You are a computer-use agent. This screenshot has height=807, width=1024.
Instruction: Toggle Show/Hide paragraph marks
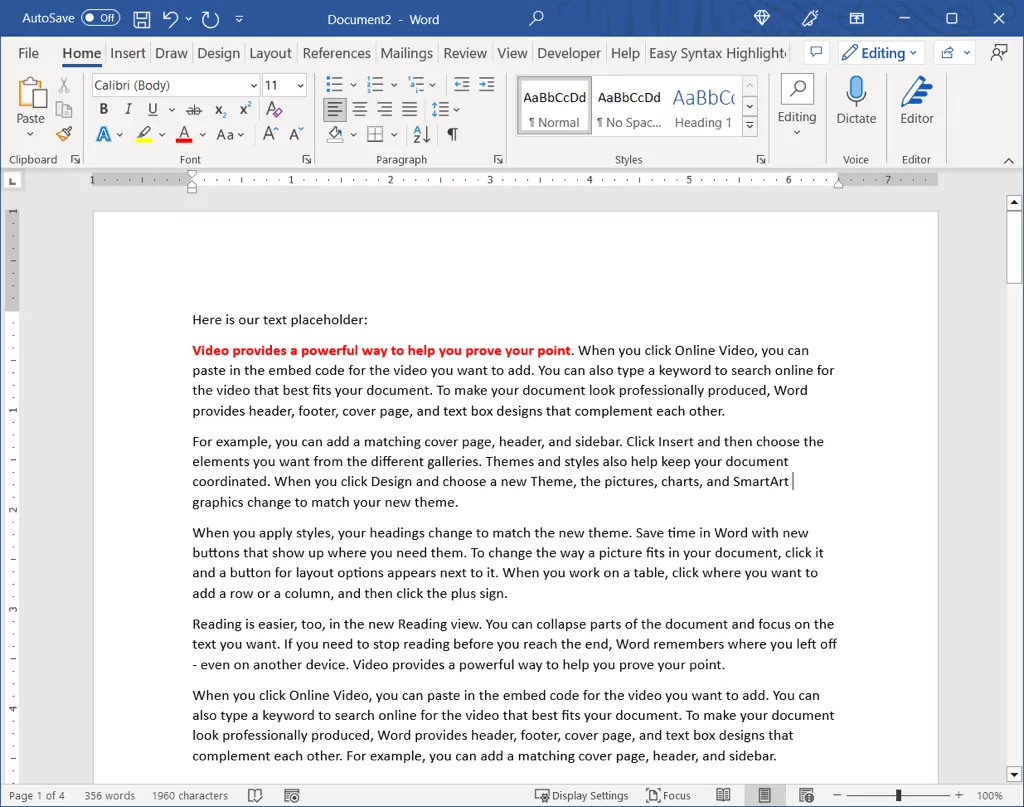(x=452, y=134)
